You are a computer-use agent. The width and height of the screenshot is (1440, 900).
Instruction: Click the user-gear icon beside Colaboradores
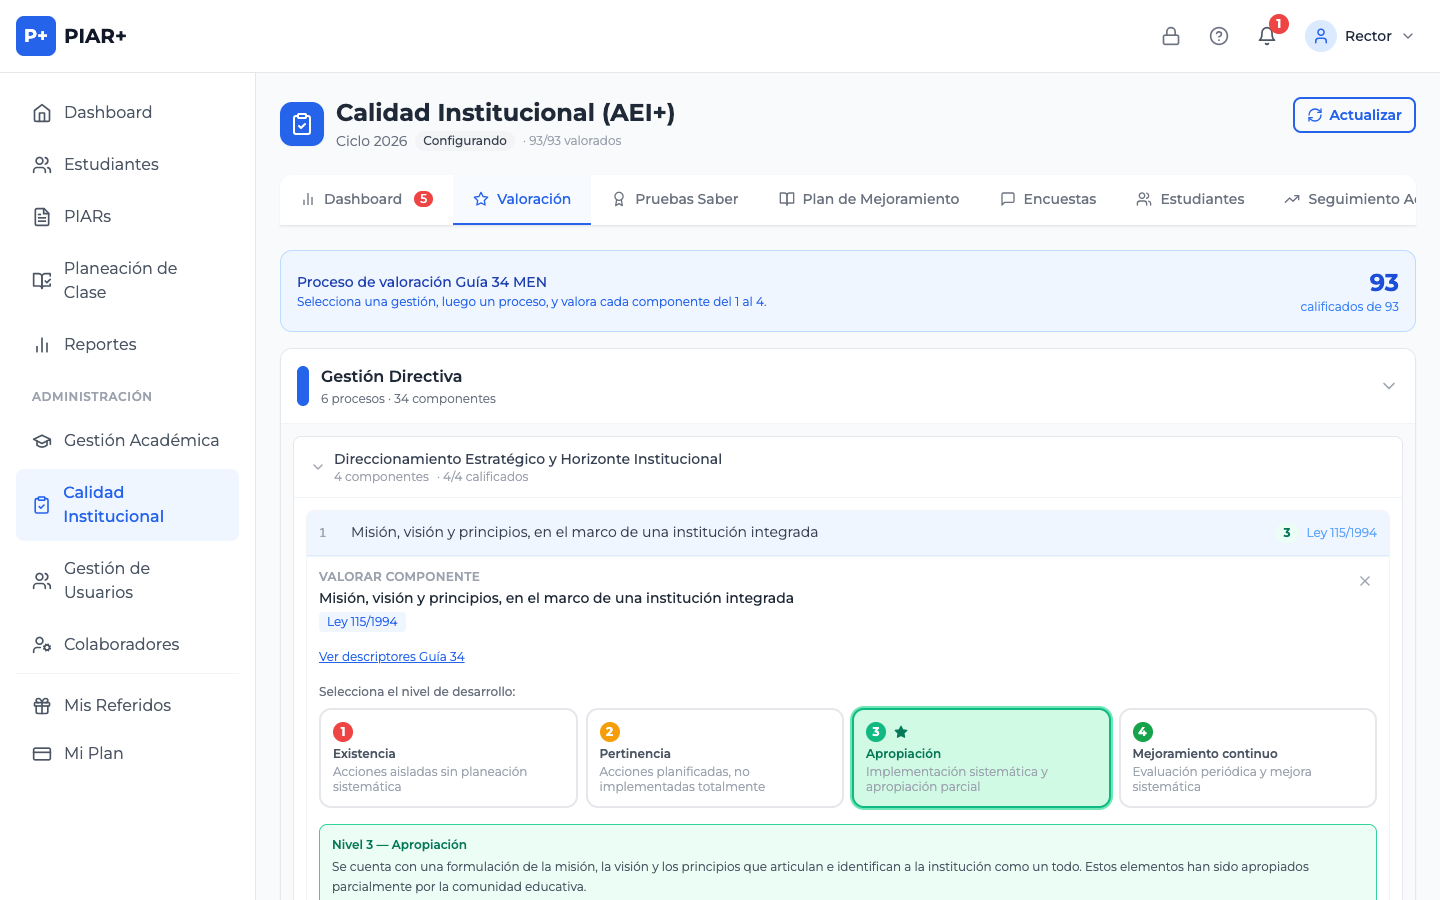click(42, 645)
